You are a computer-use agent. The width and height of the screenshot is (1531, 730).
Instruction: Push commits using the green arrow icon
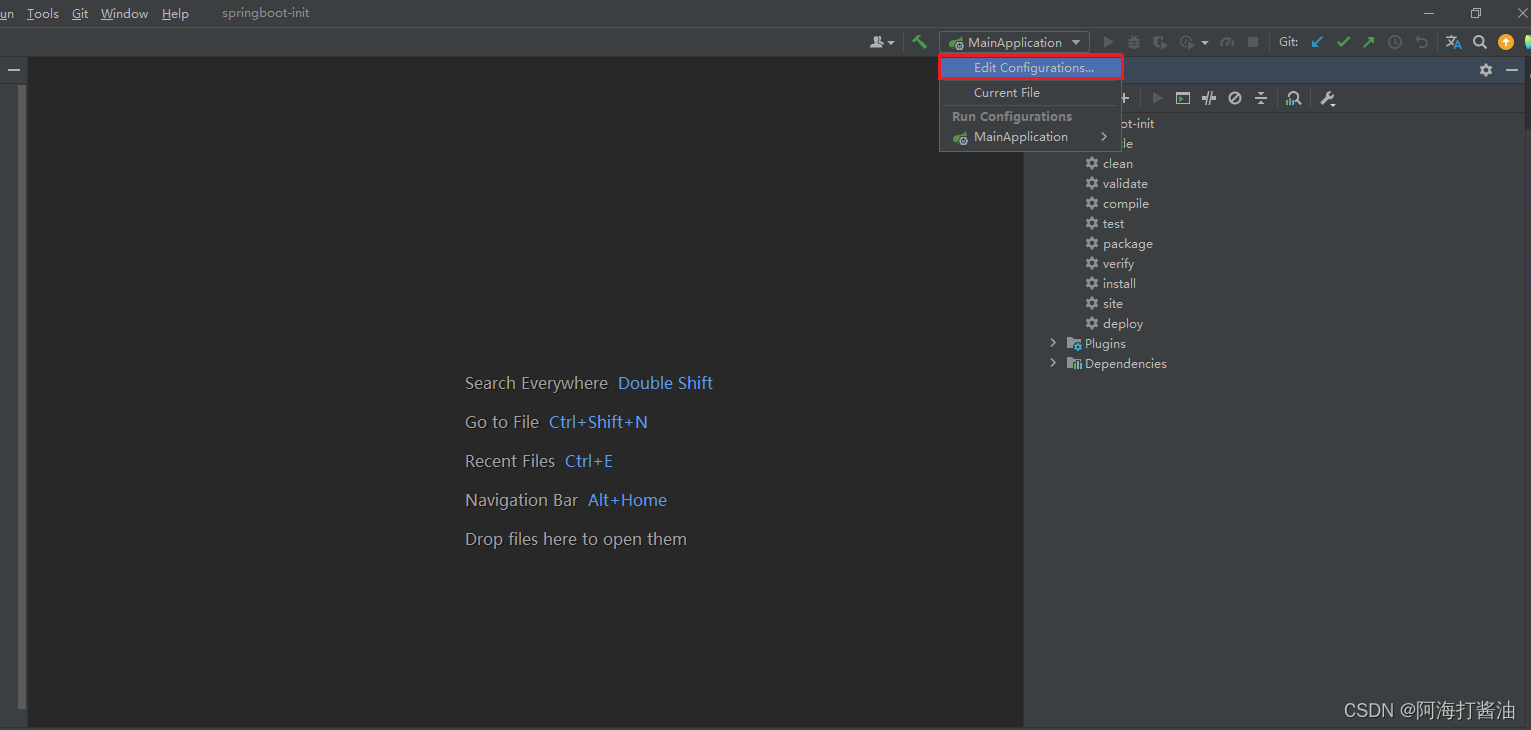(x=1368, y=42)
